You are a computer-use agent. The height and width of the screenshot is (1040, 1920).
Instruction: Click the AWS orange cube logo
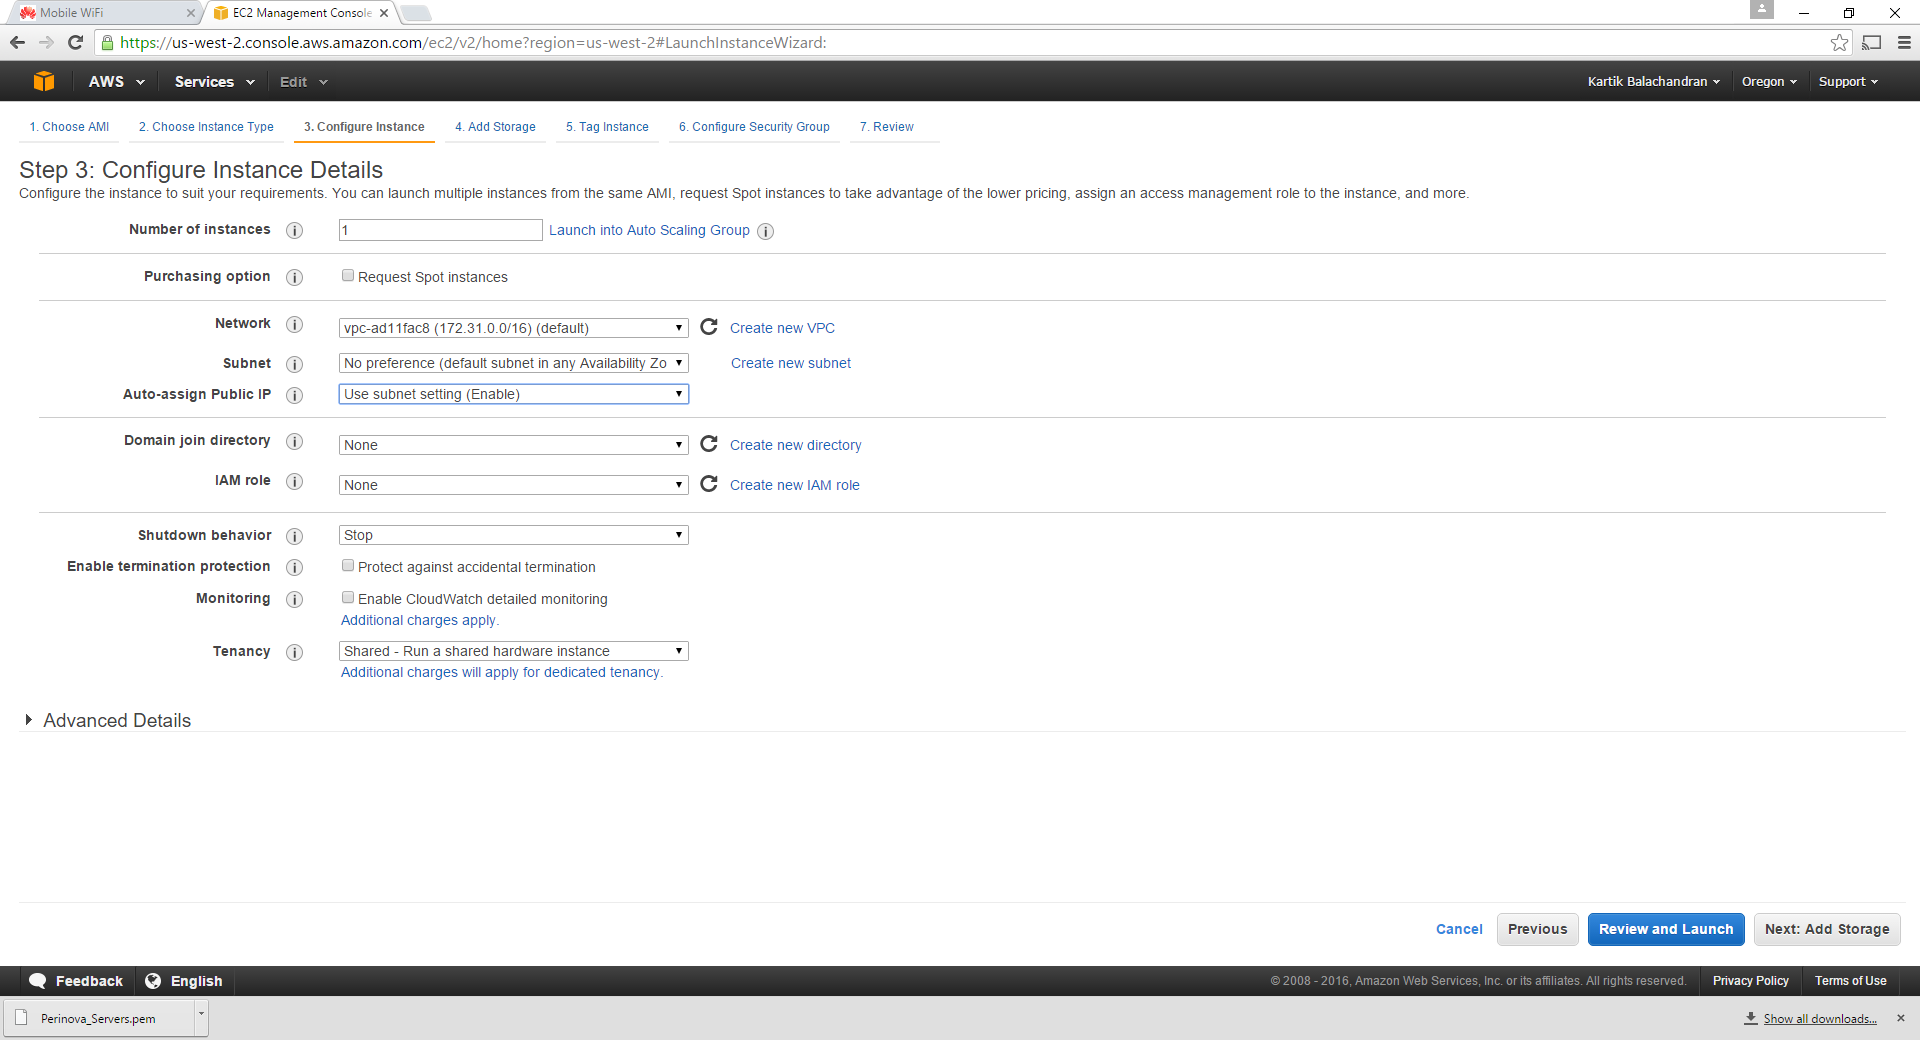[x=44, y=81]
